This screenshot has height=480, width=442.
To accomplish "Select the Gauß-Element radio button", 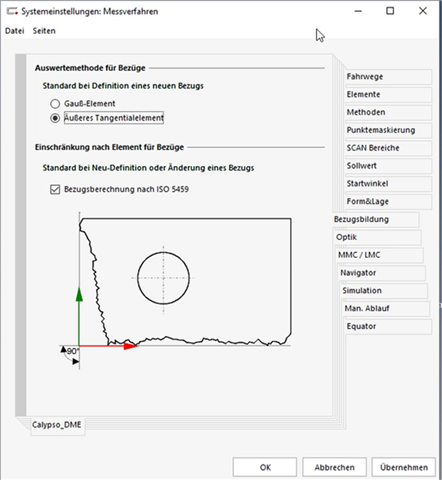I will coord(55,104).
